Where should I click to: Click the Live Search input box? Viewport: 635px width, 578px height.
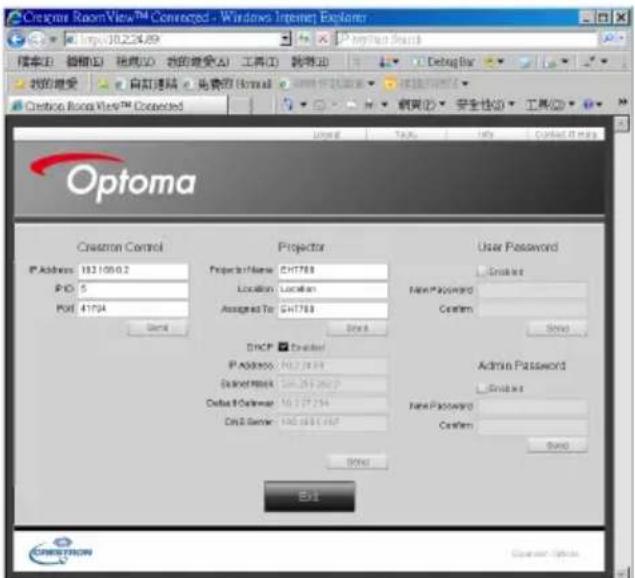(467, 39)
